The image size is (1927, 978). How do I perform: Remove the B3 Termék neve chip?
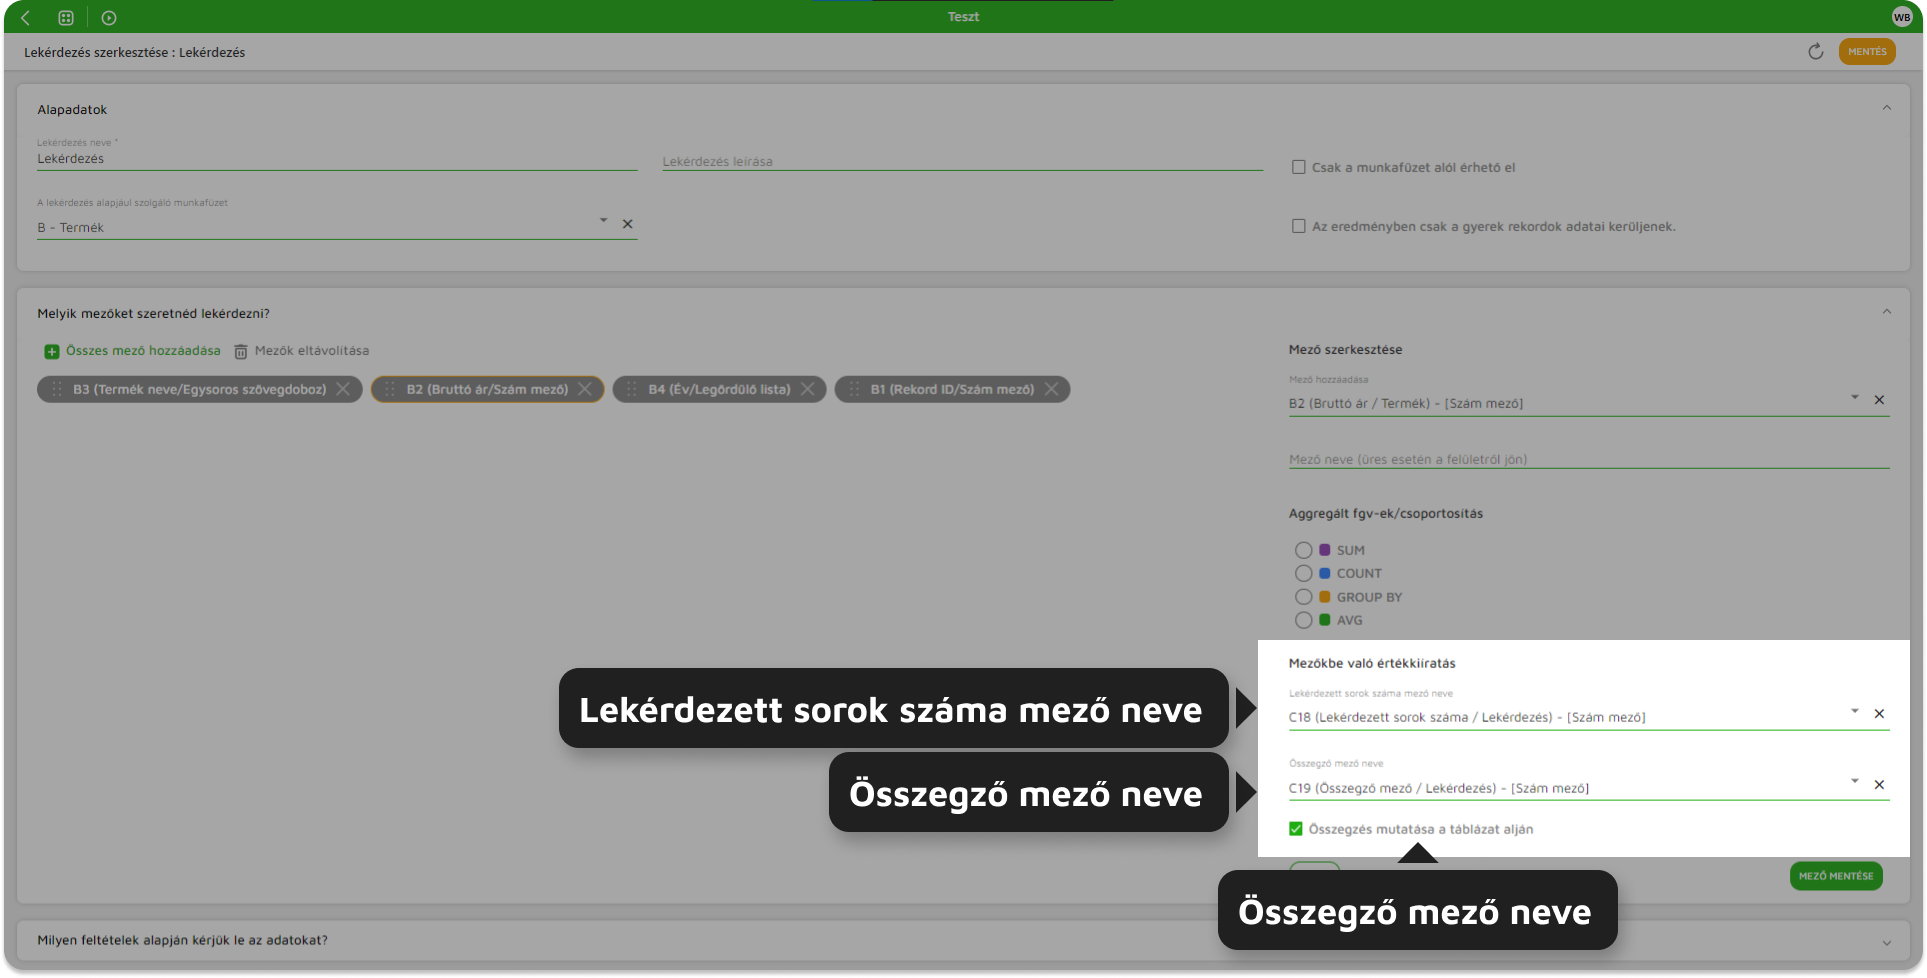(343, 389)
